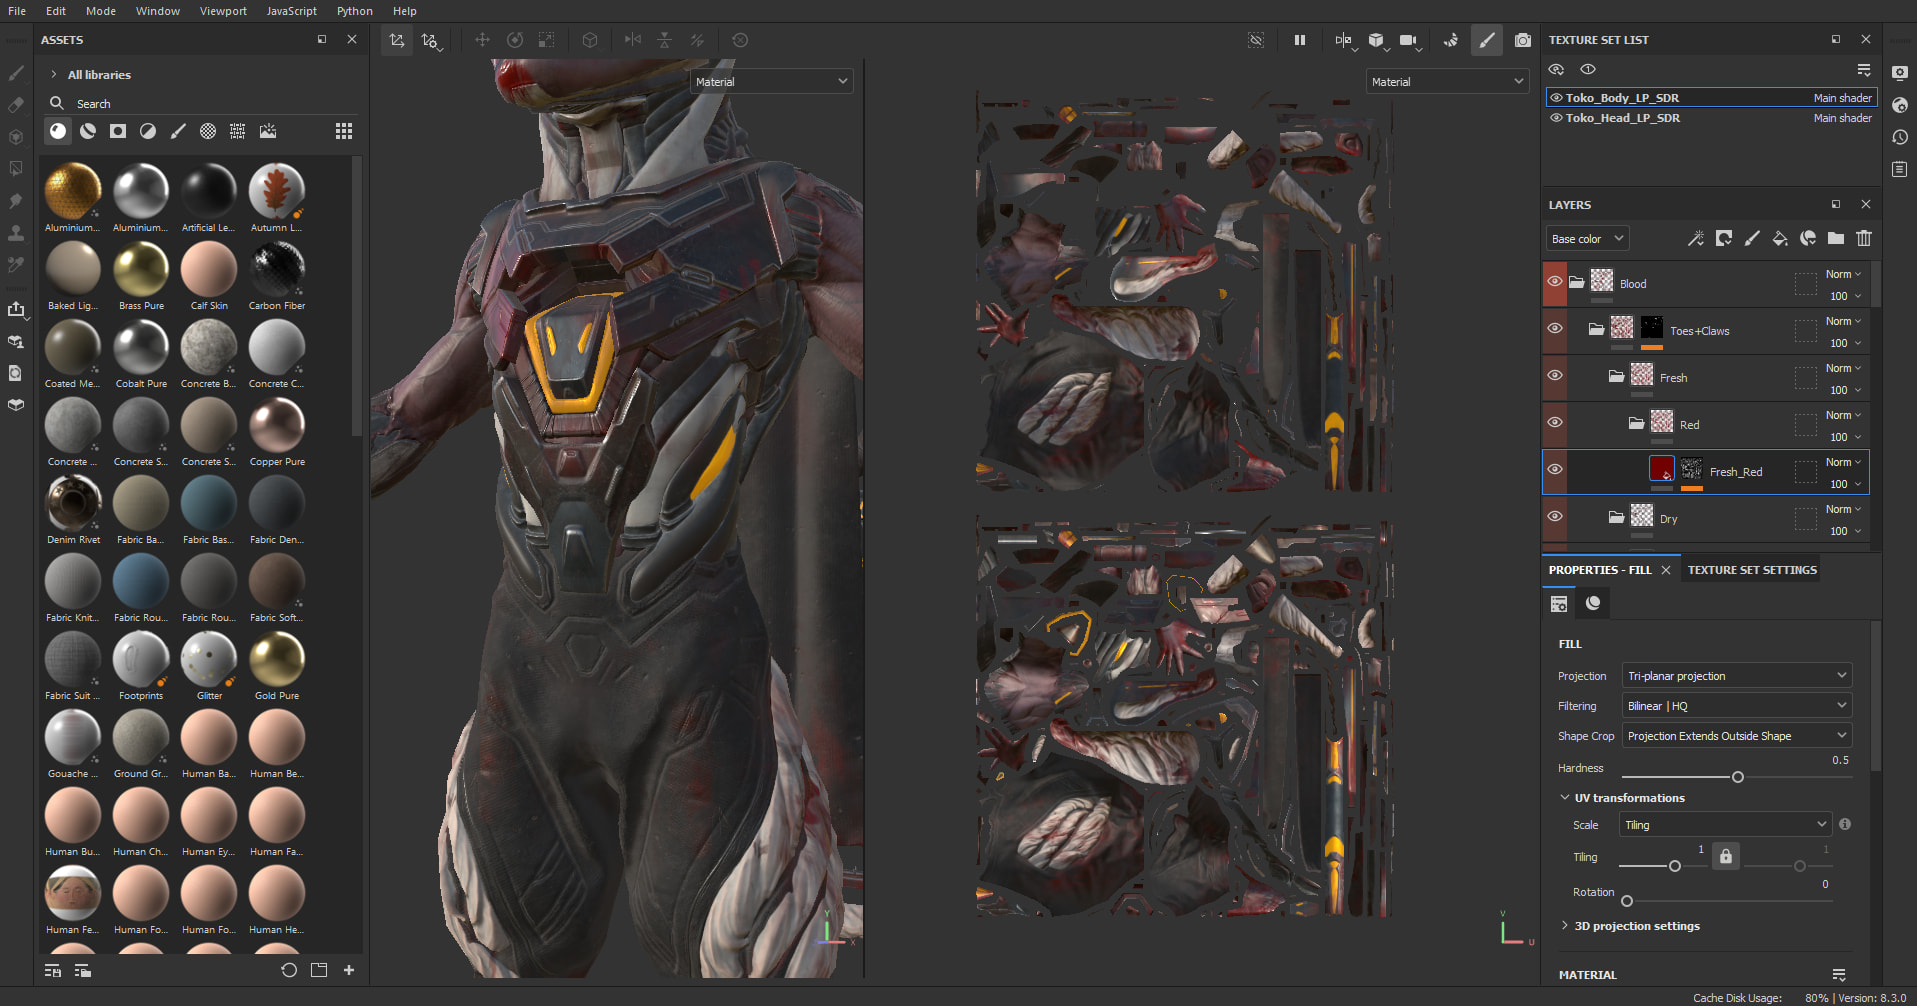Pause the viewport engine computation

pos(1299,40)
